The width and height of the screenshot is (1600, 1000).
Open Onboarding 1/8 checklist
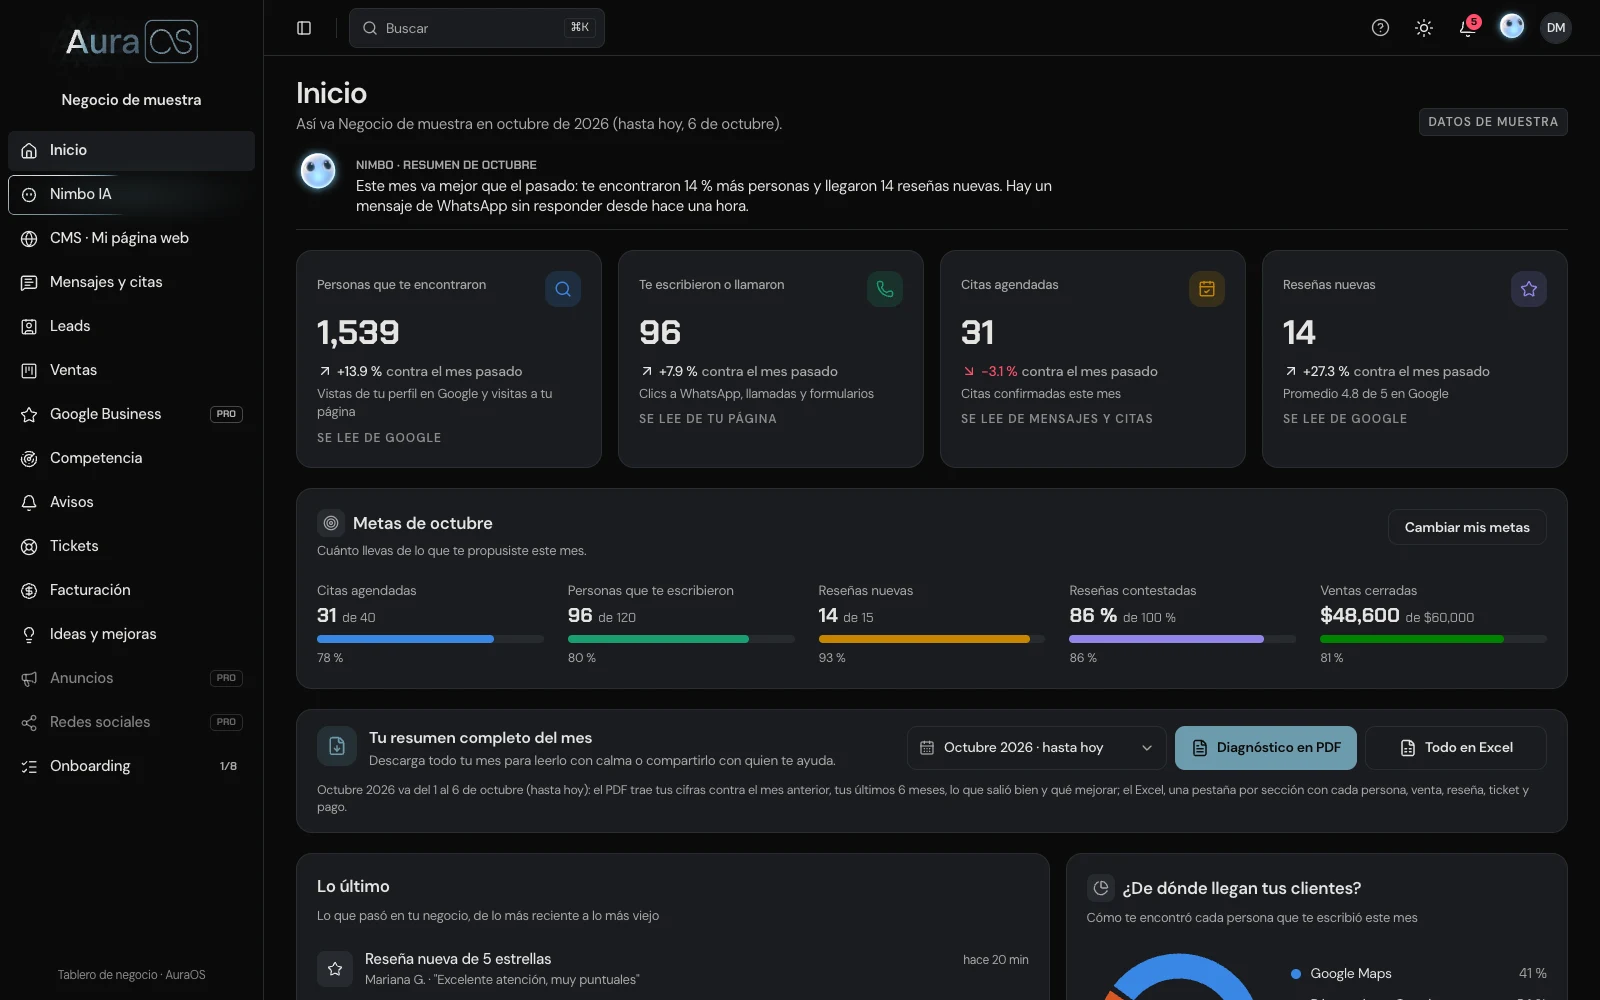tap(131, 766)
